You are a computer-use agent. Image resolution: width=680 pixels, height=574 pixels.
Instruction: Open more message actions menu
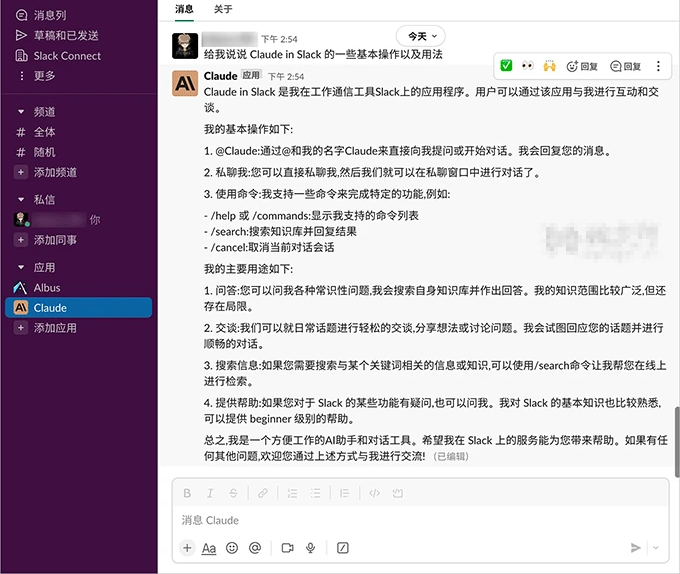[x=658, y=66]
